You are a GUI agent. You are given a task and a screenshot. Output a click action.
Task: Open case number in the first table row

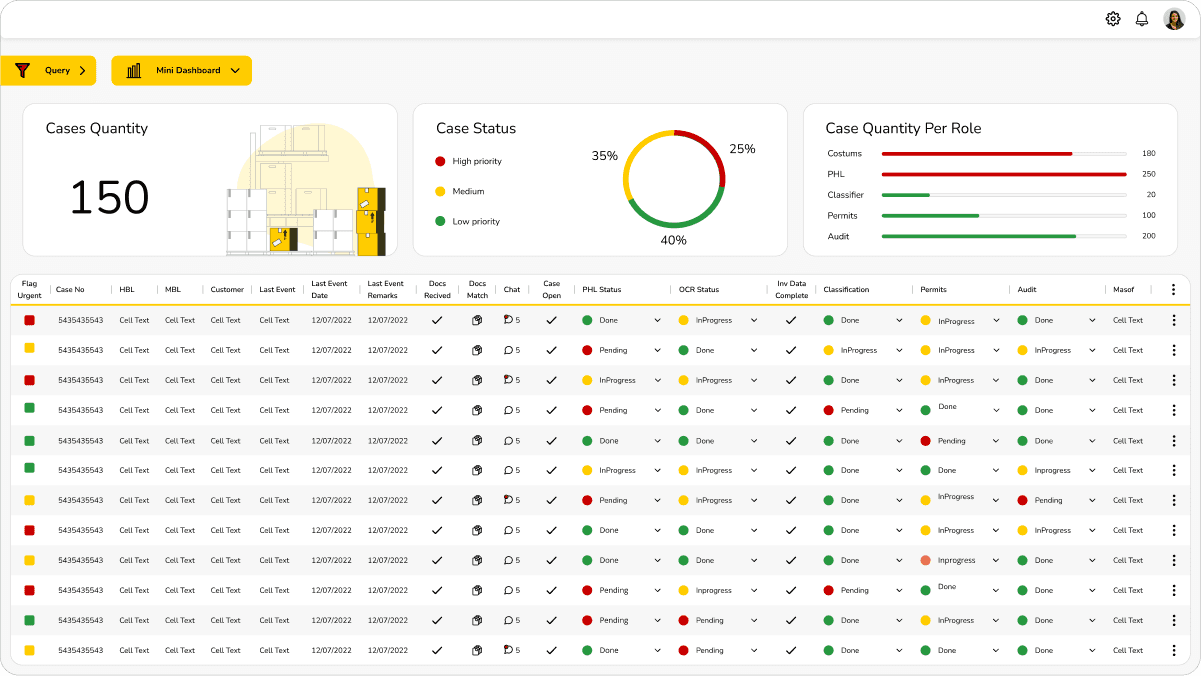80,320
